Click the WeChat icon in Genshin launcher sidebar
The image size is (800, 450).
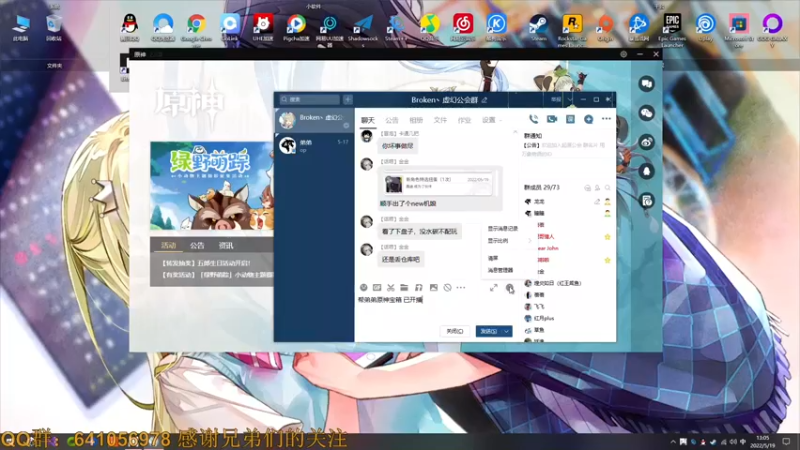tap(646, 113)
